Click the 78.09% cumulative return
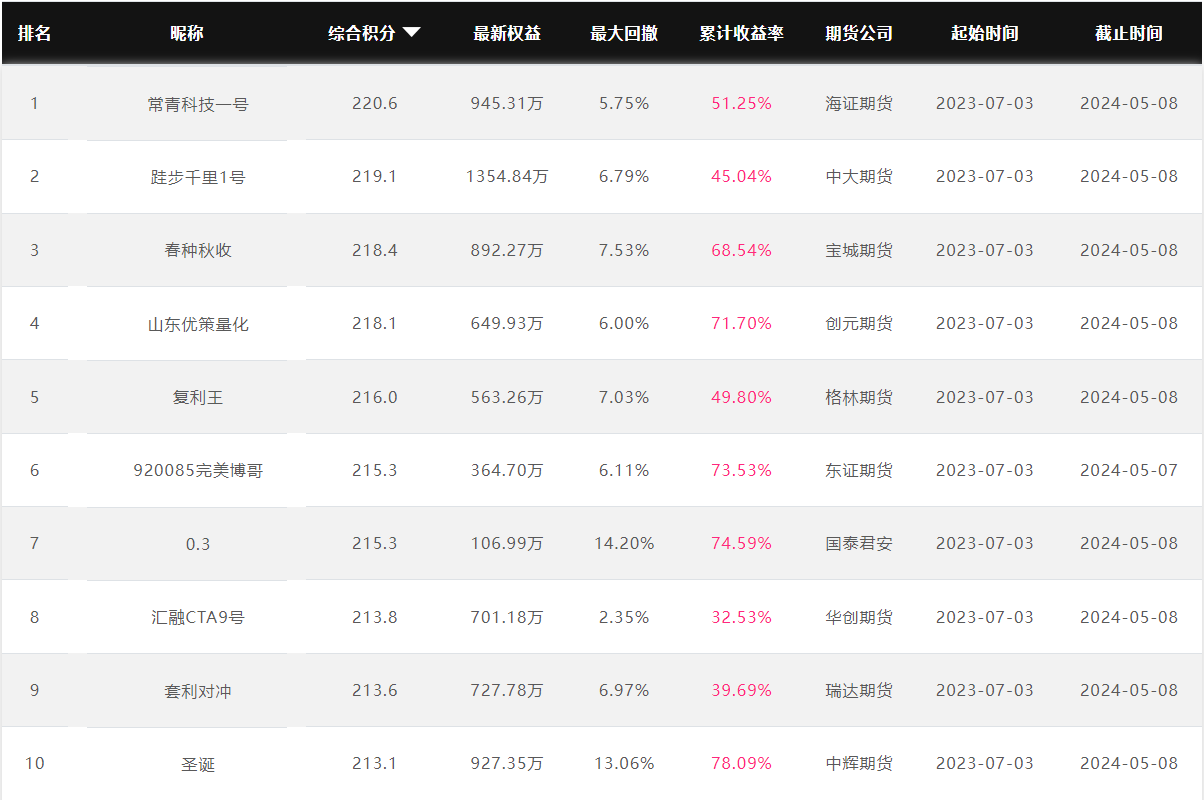The width and height of the screenshot is (1204, 800). point(742,763)
